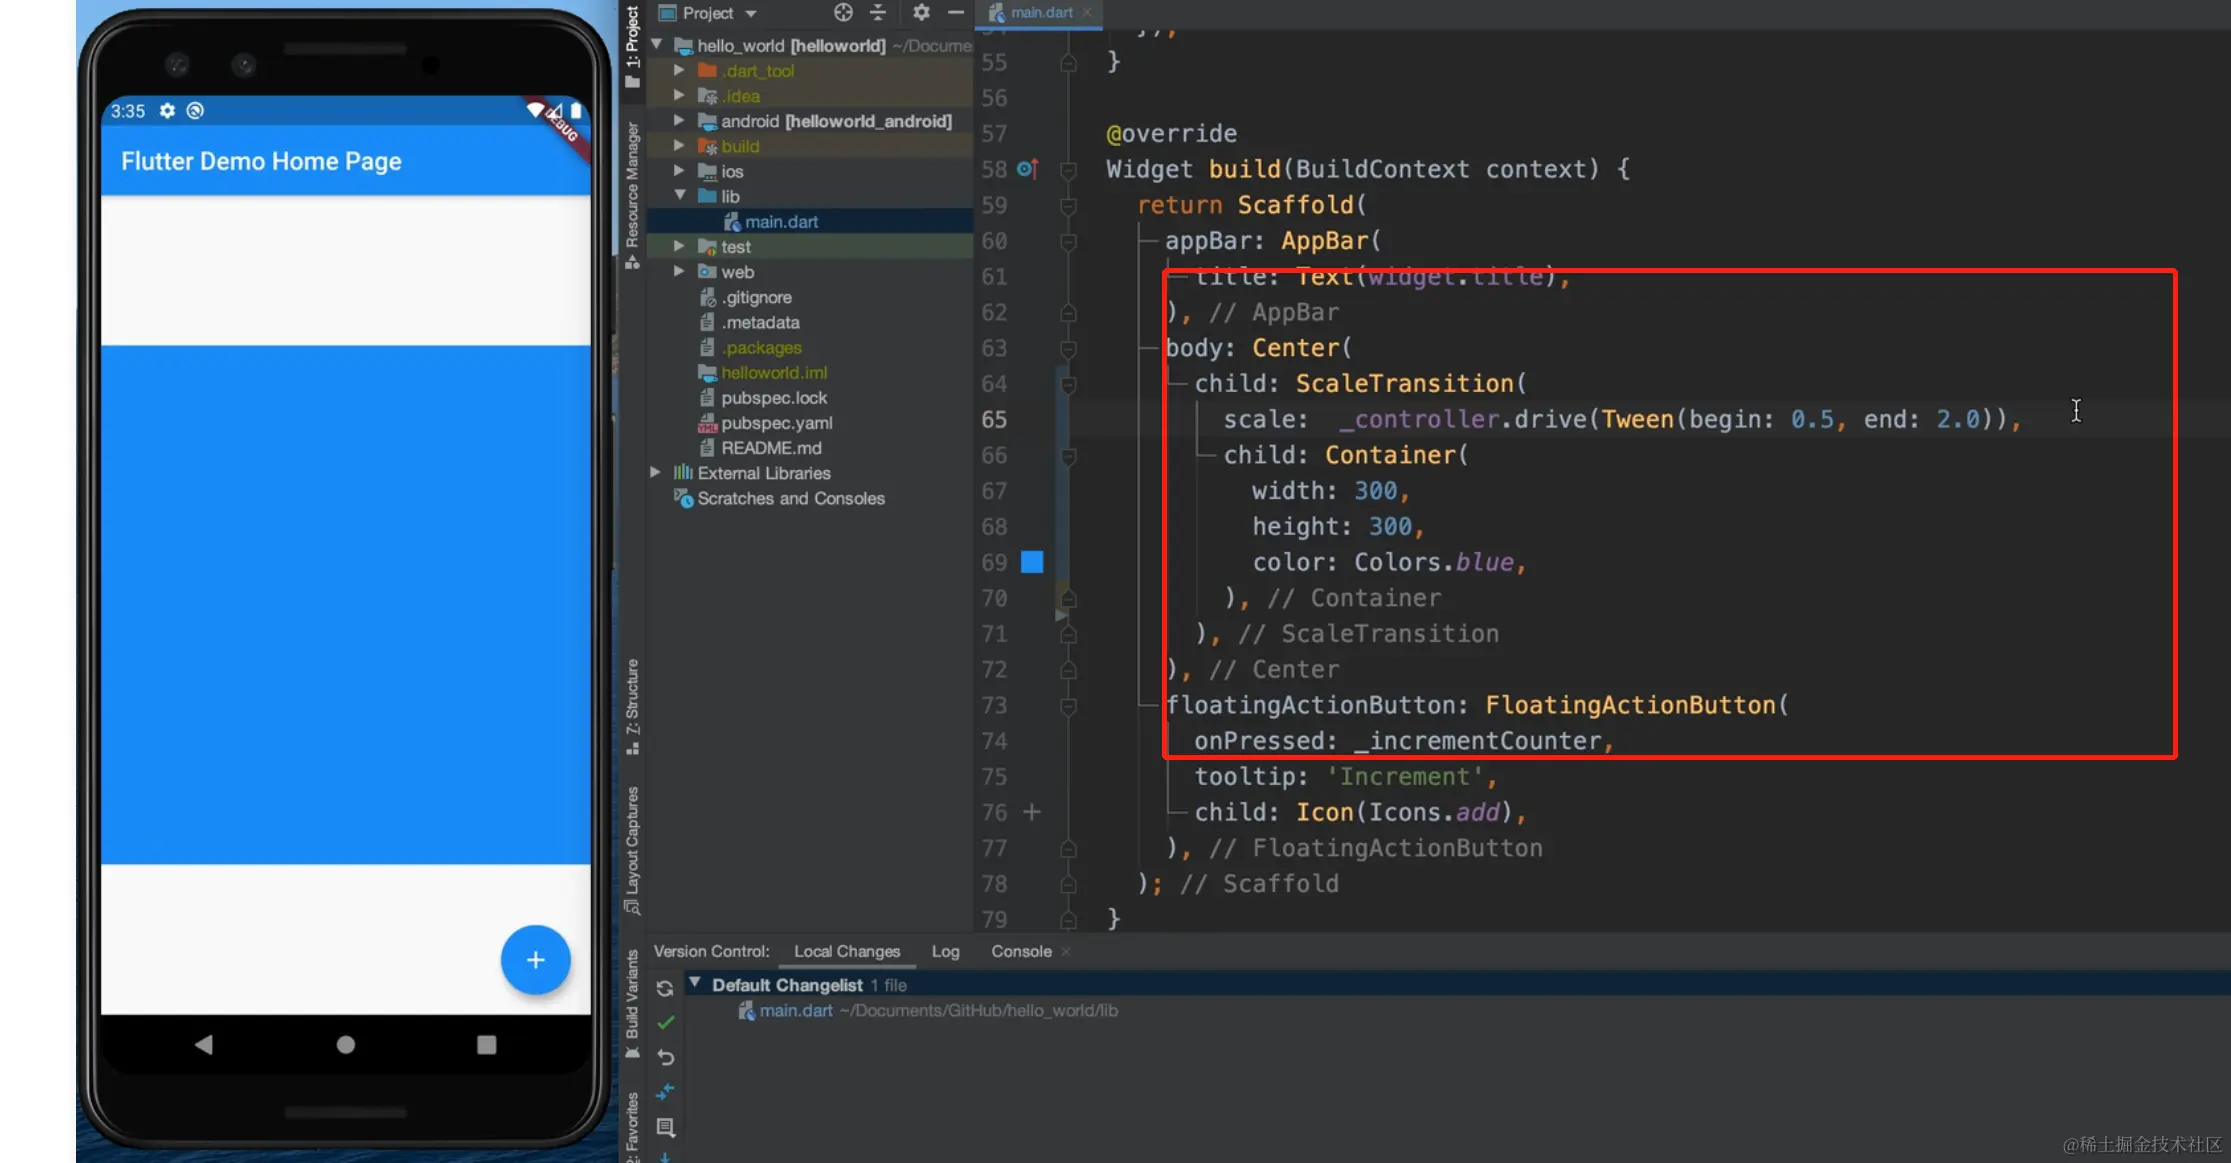Expand the android folder

pos(680,121)
